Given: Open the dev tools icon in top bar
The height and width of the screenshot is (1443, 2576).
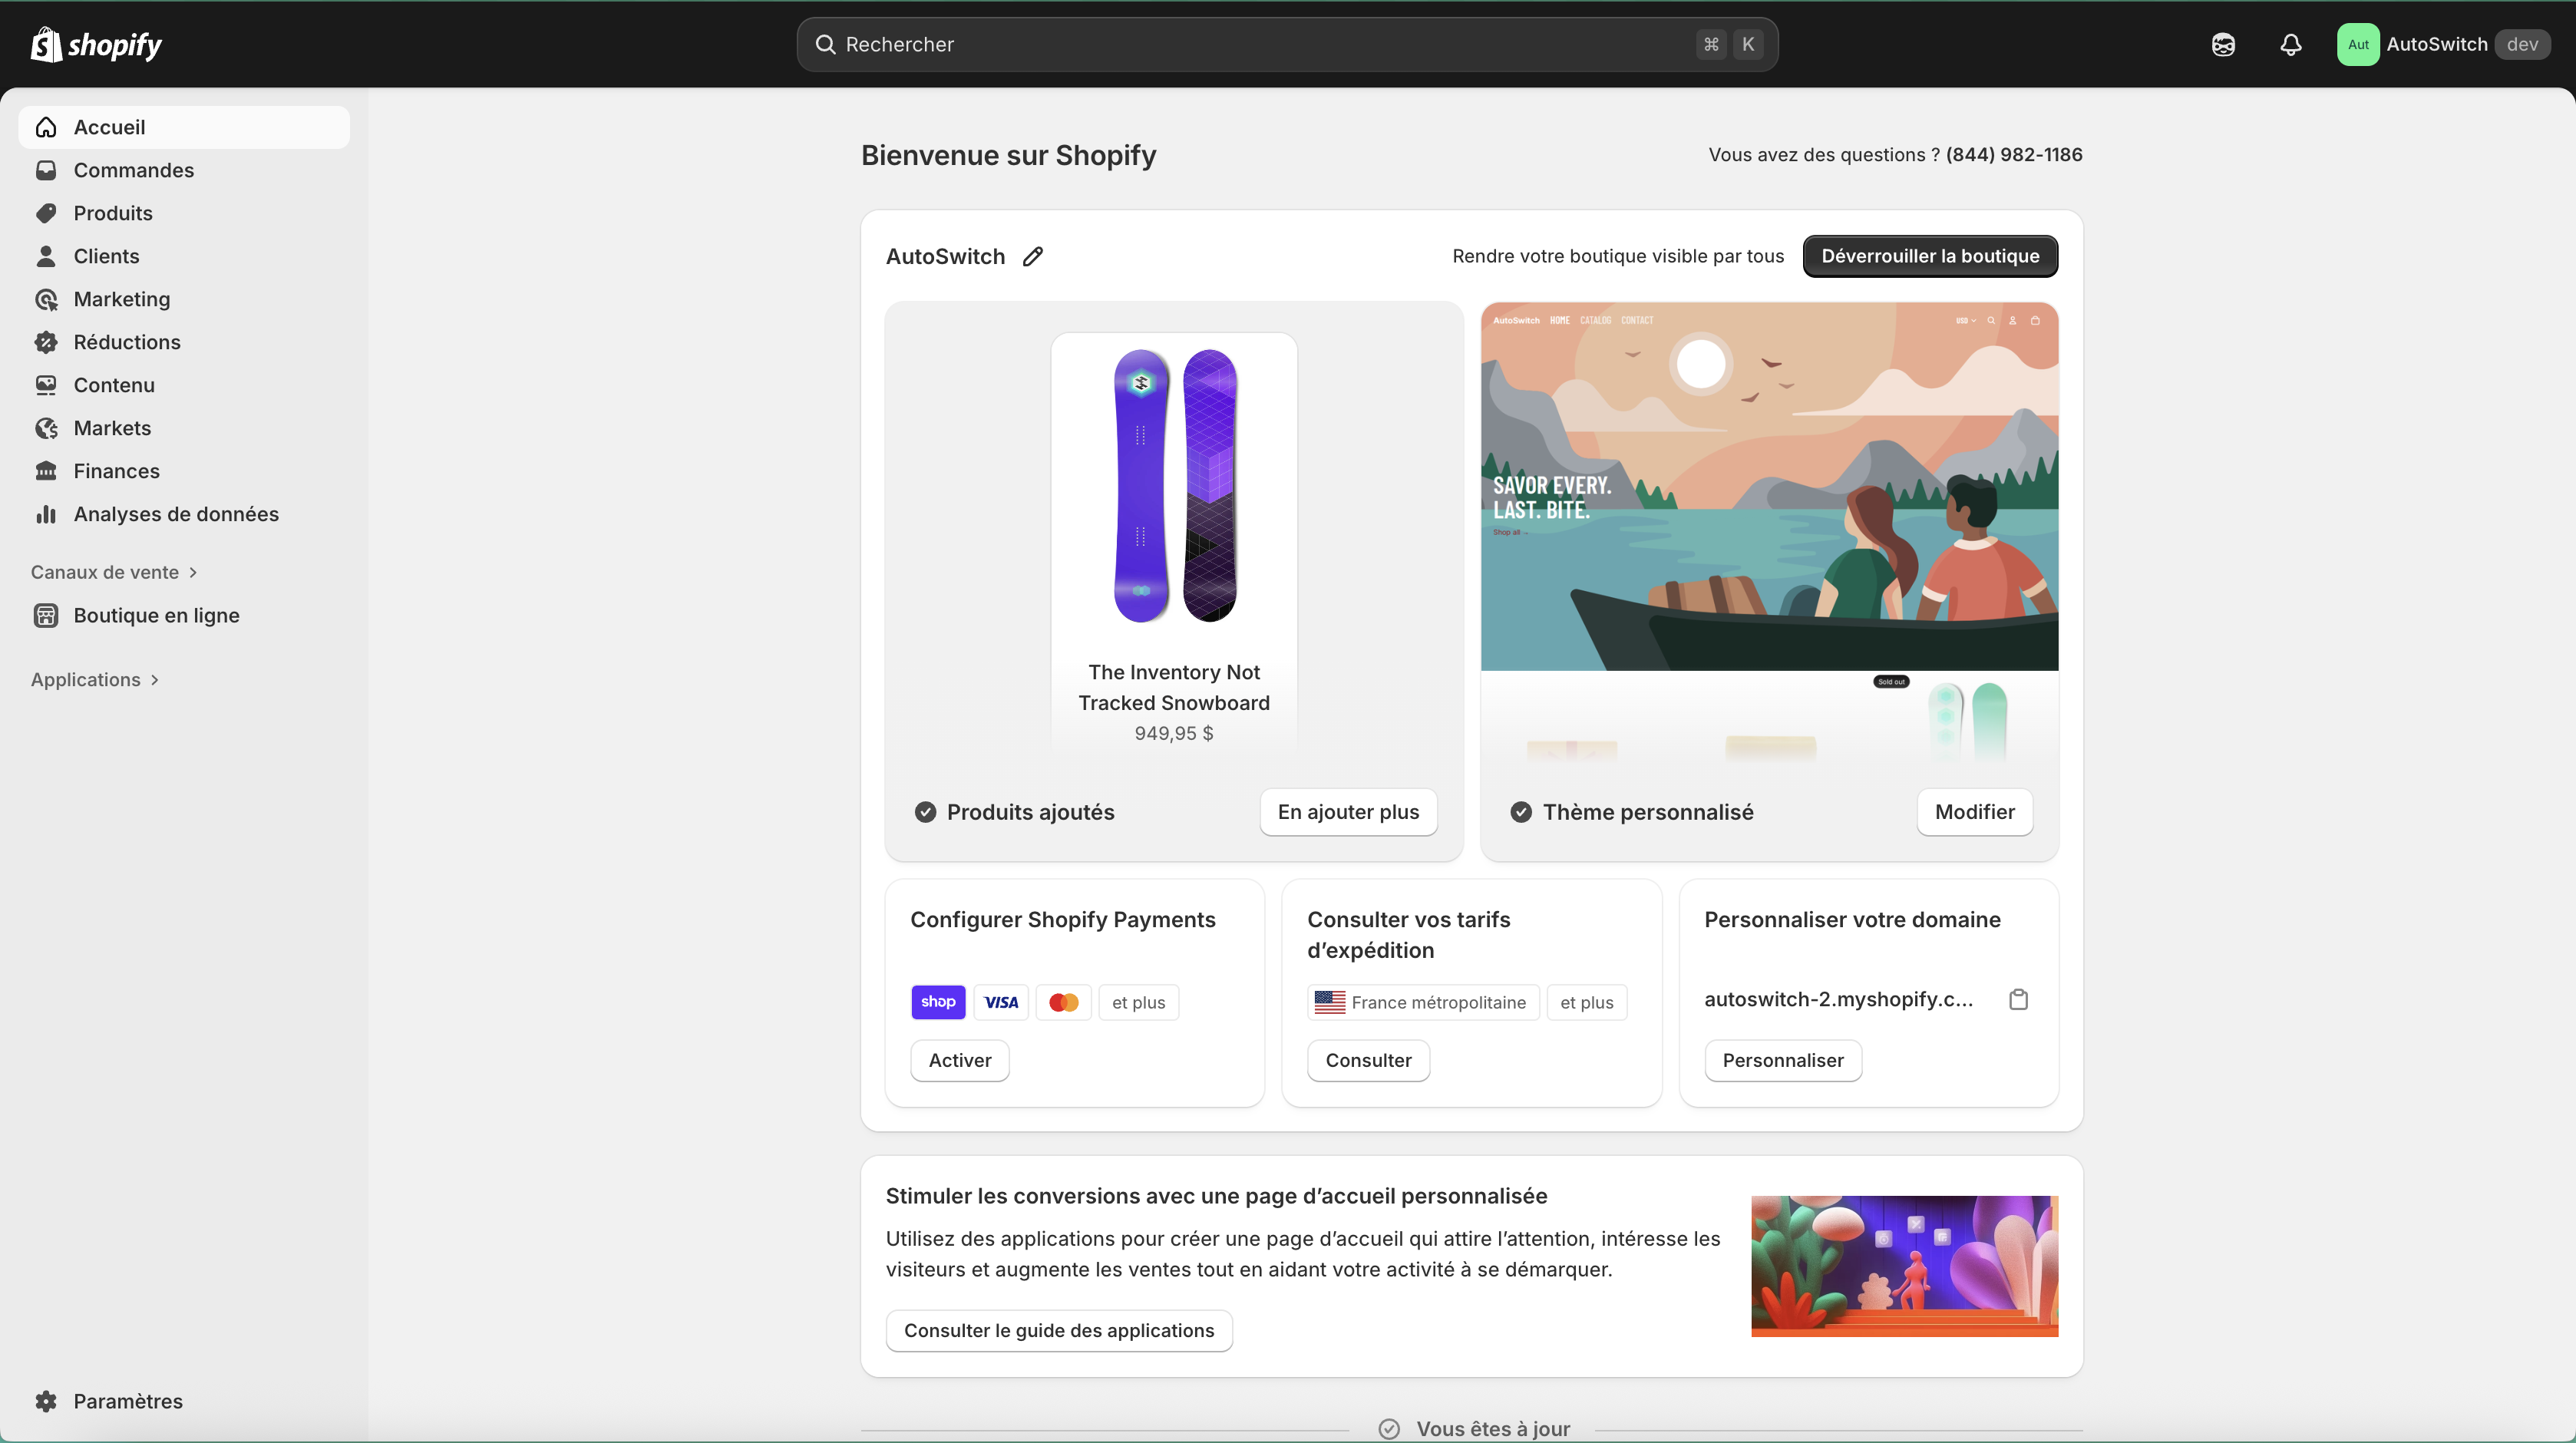Looking at the screenshot, I should point(2222,44).
